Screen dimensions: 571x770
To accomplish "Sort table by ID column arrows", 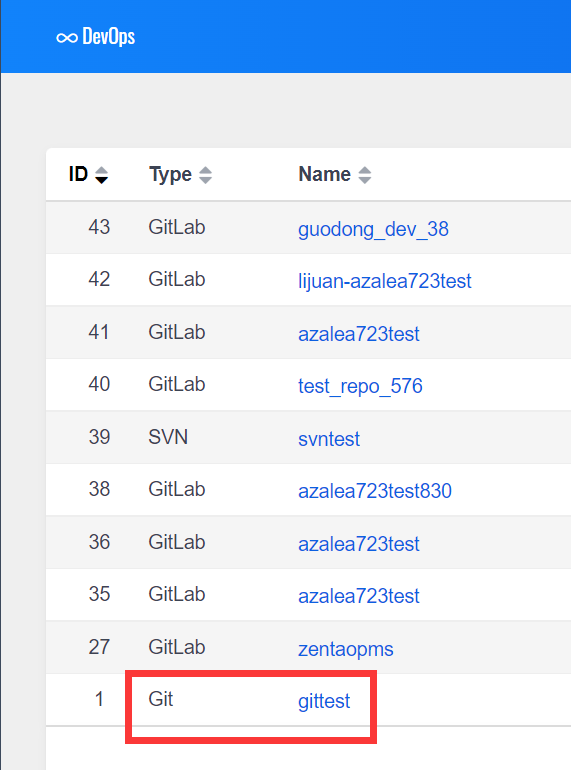I will point(102,175).
